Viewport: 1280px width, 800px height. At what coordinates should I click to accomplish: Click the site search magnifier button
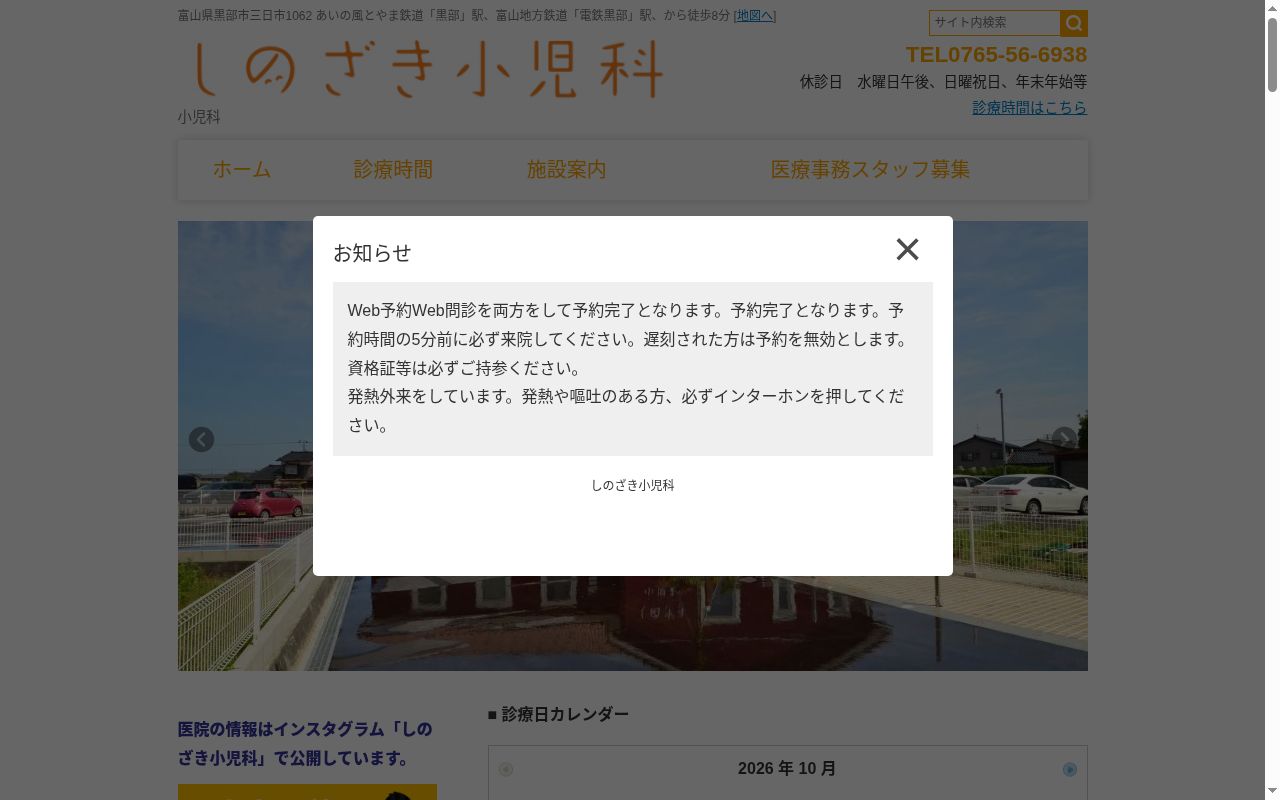[1074, 23]
